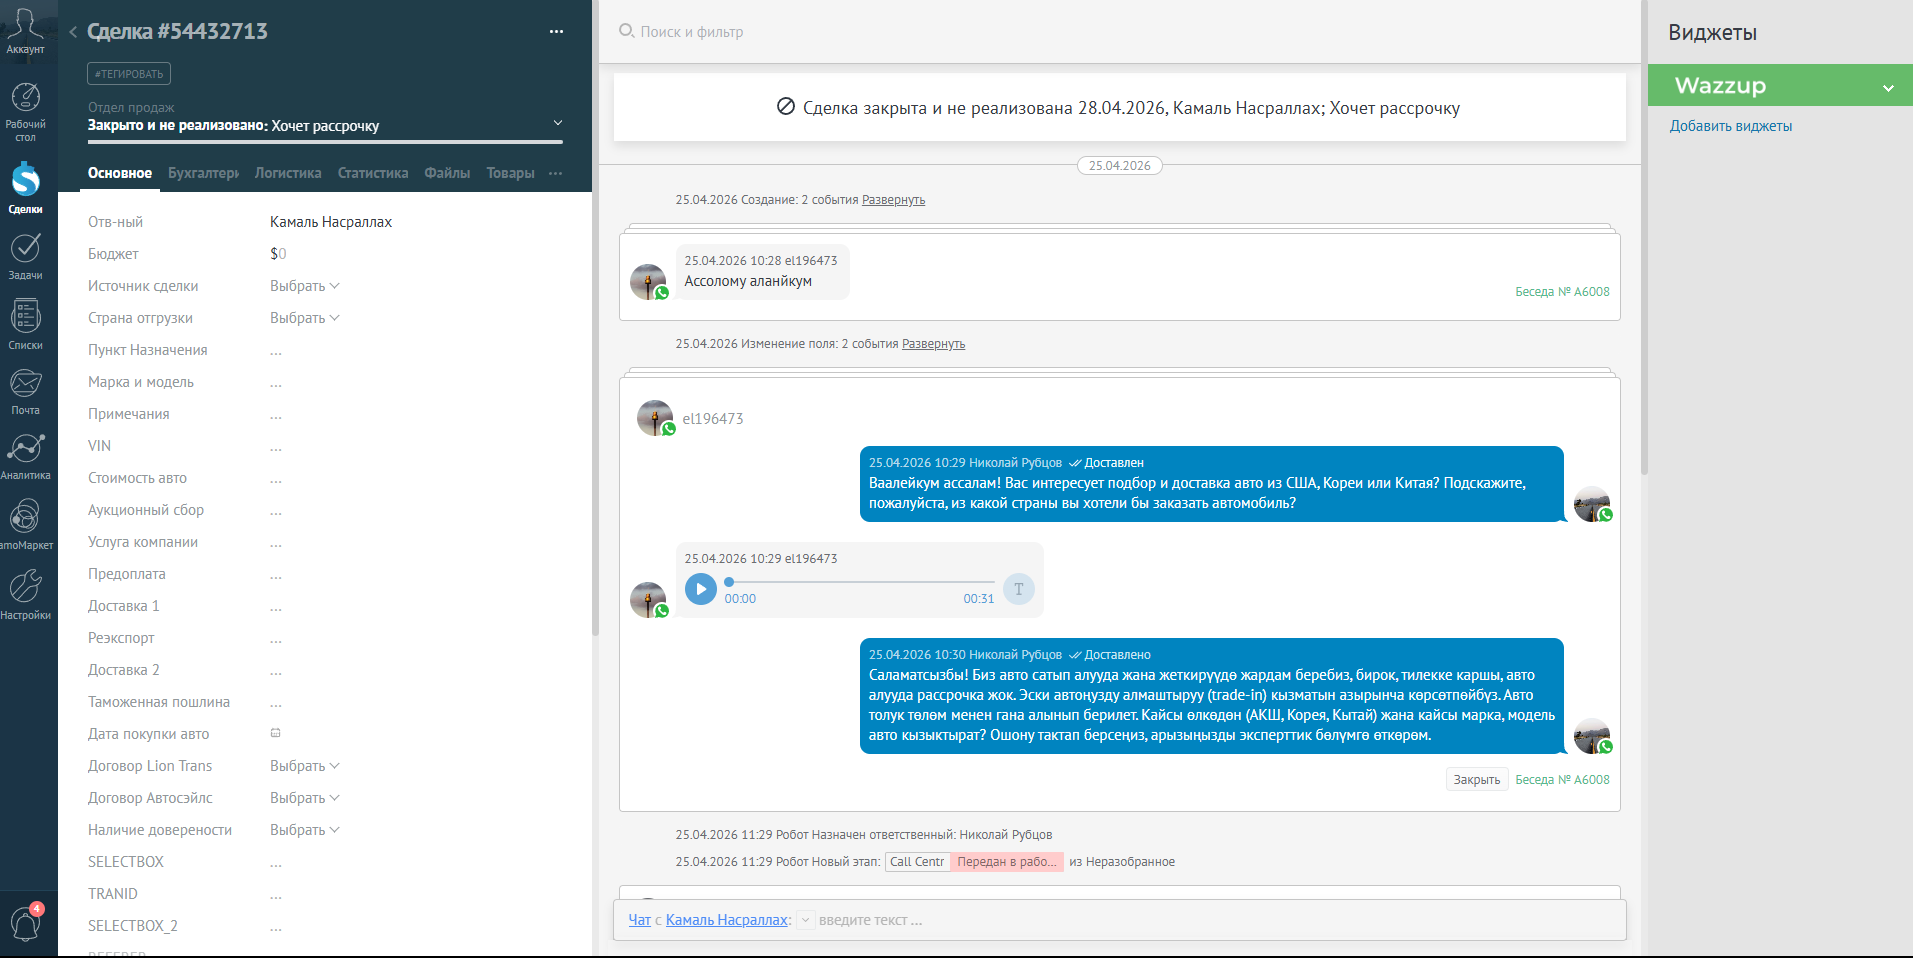Seek the voice message progress slider
1913x958 pixels.
860,582
